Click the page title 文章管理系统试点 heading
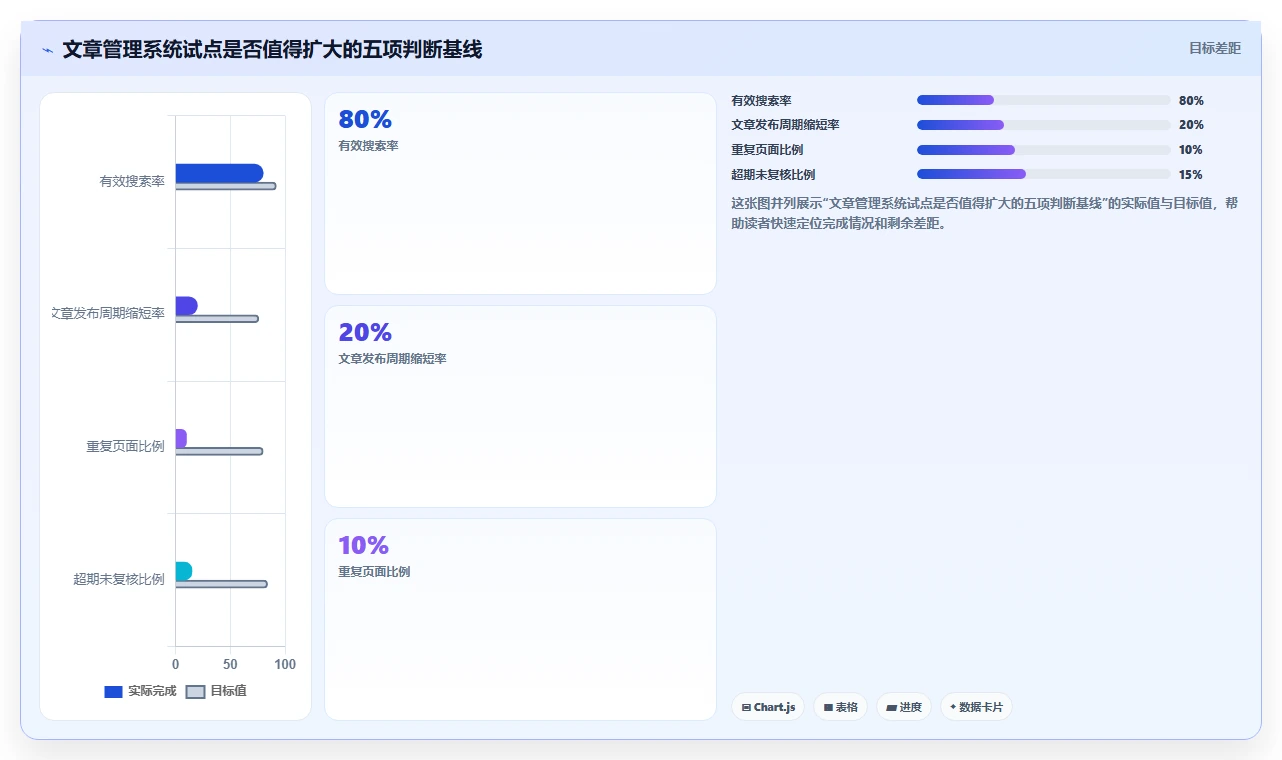The height and width of the screenshot is (760, 1282). pos(272,49)
